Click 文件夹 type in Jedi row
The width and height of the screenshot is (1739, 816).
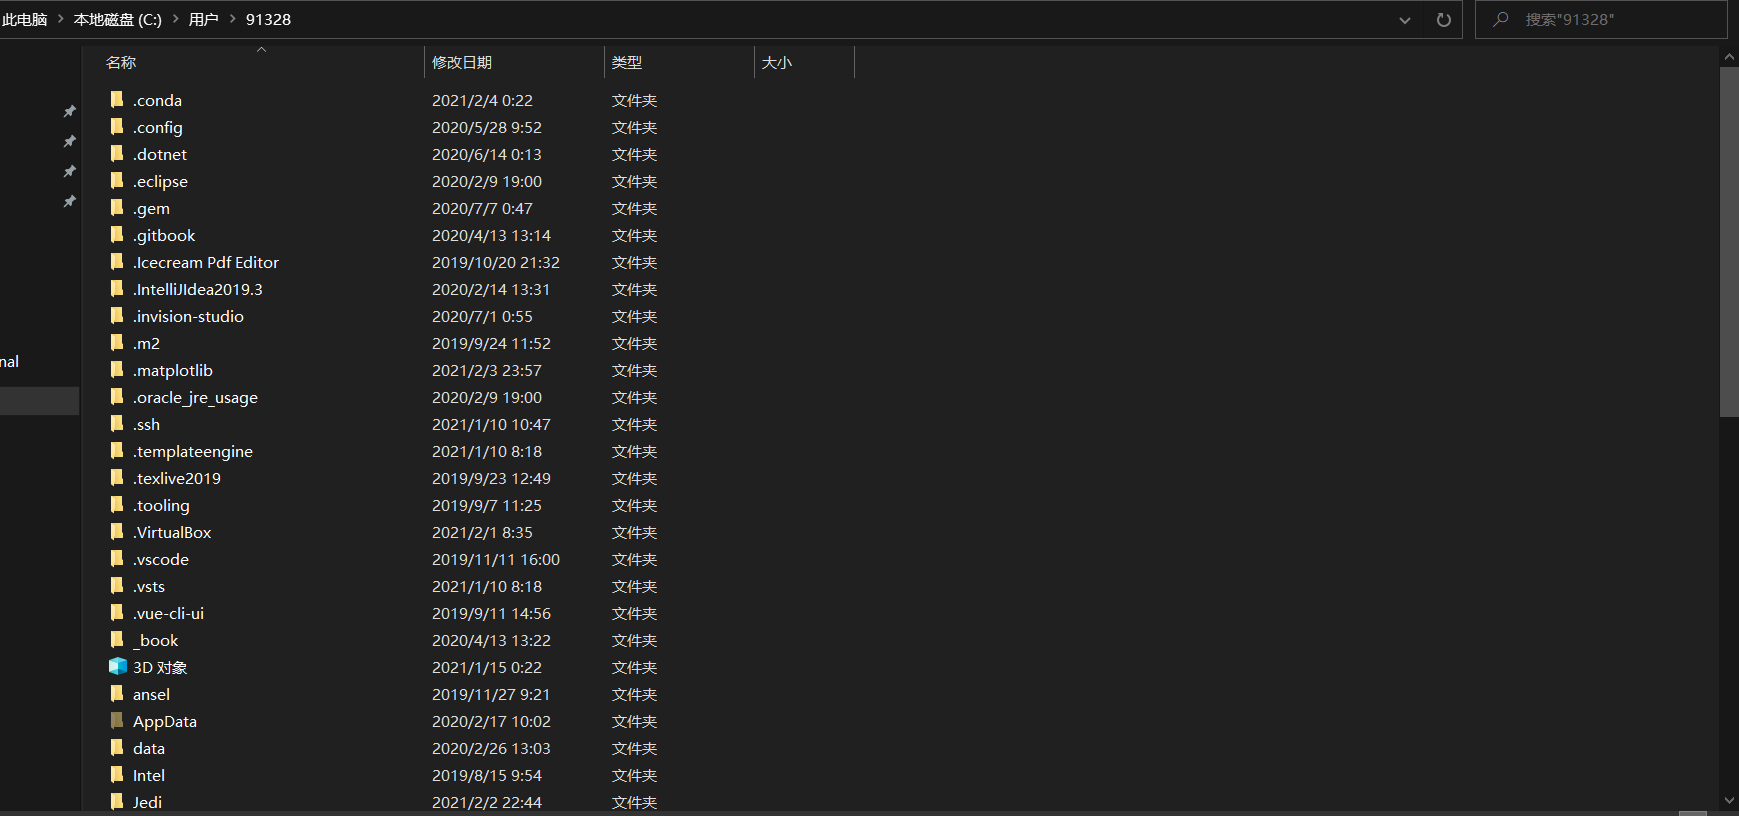coord(634,802)
